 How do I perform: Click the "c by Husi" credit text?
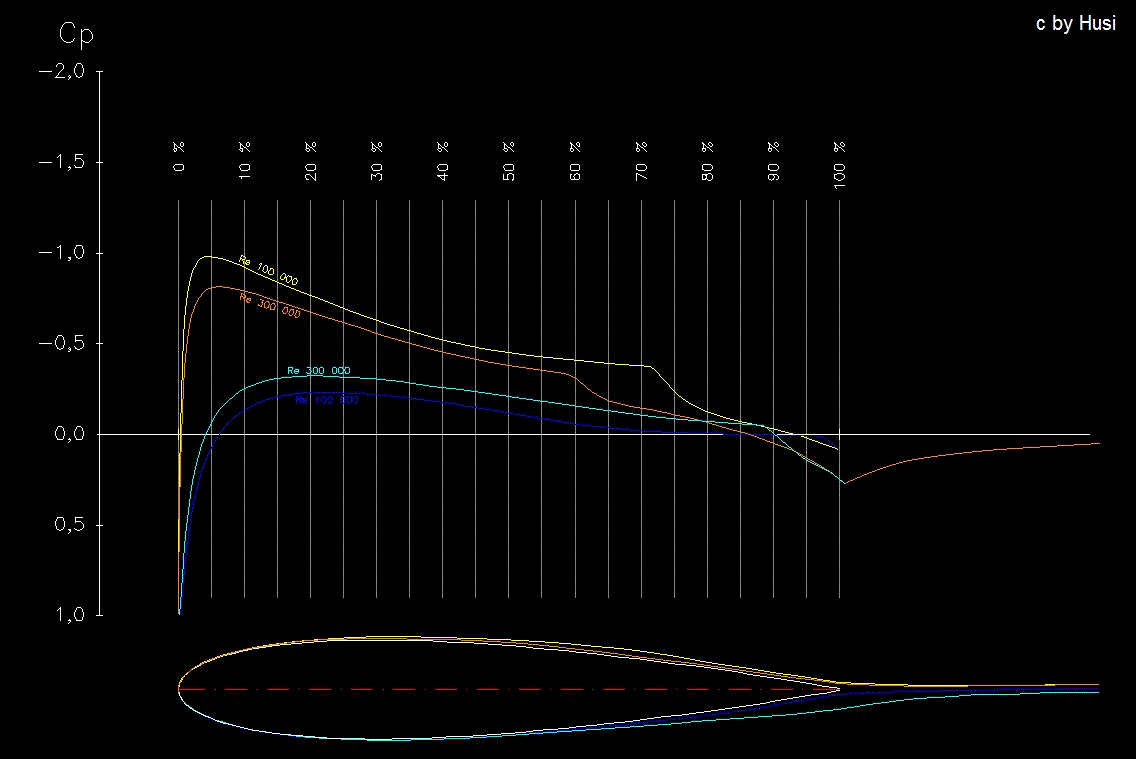pos(1076,24)
